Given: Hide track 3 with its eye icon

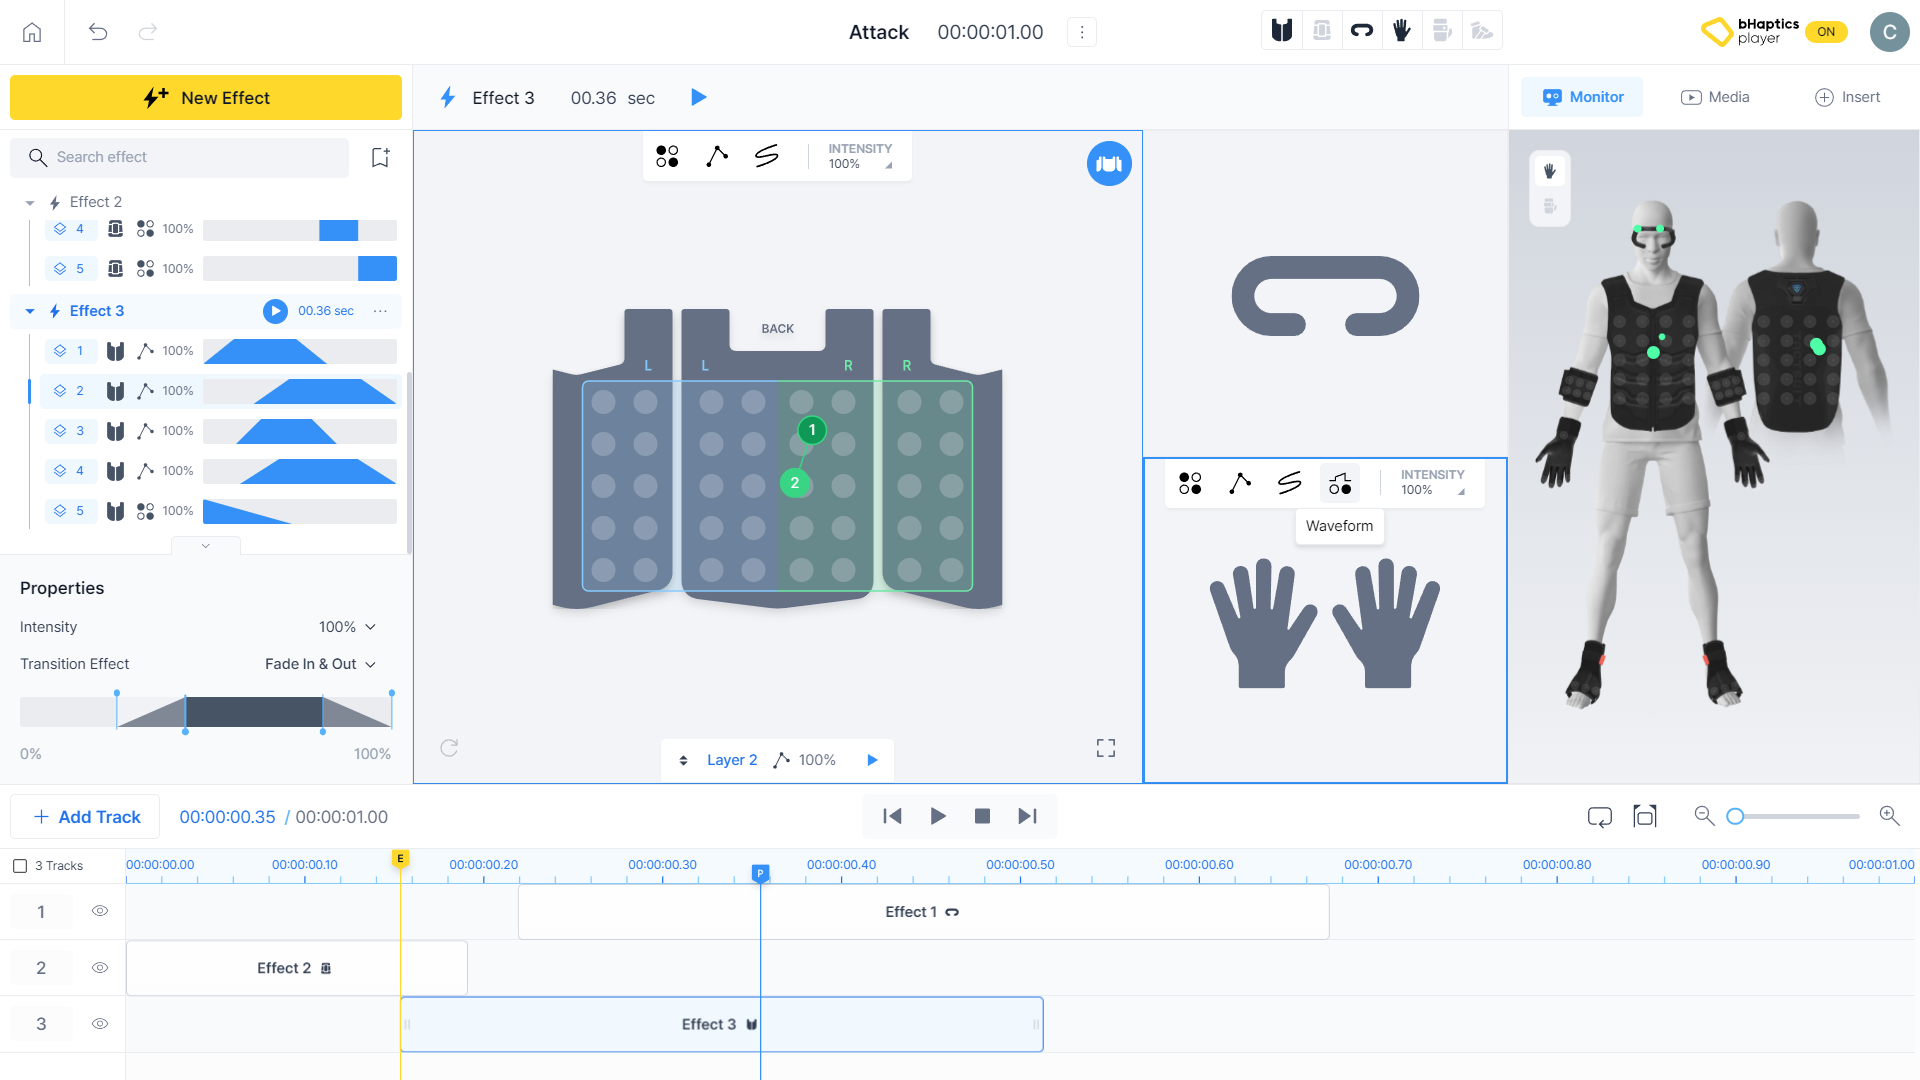Looking at the screenshot, I should tap(100, 1023).
